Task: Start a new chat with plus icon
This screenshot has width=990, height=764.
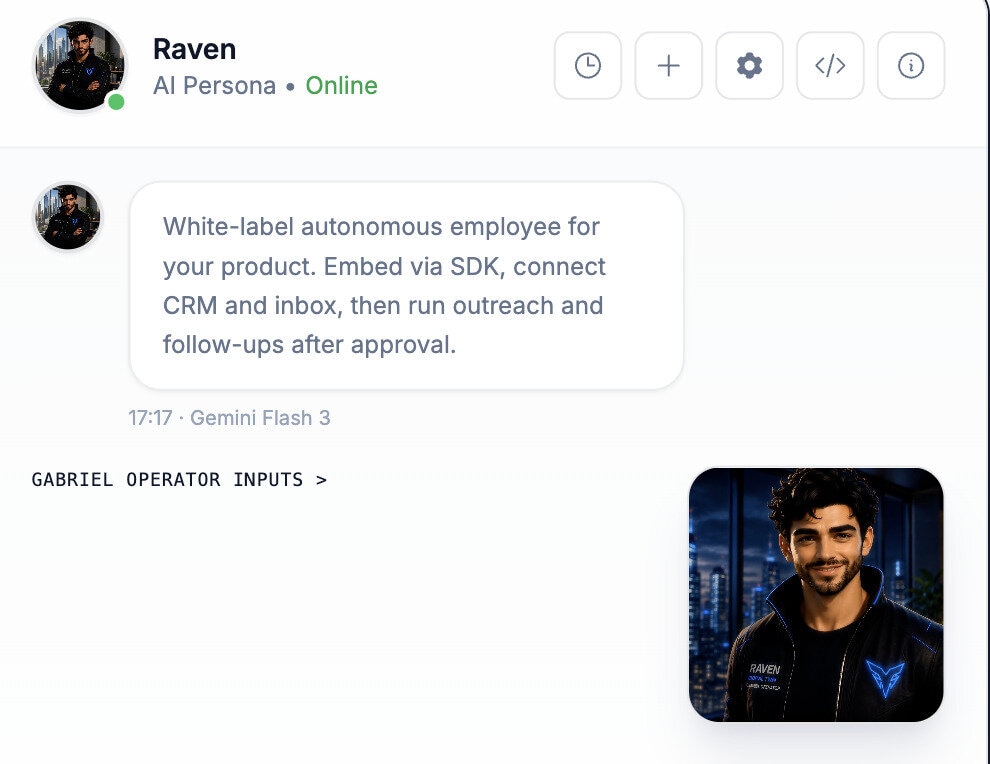Action: point(669,66)
